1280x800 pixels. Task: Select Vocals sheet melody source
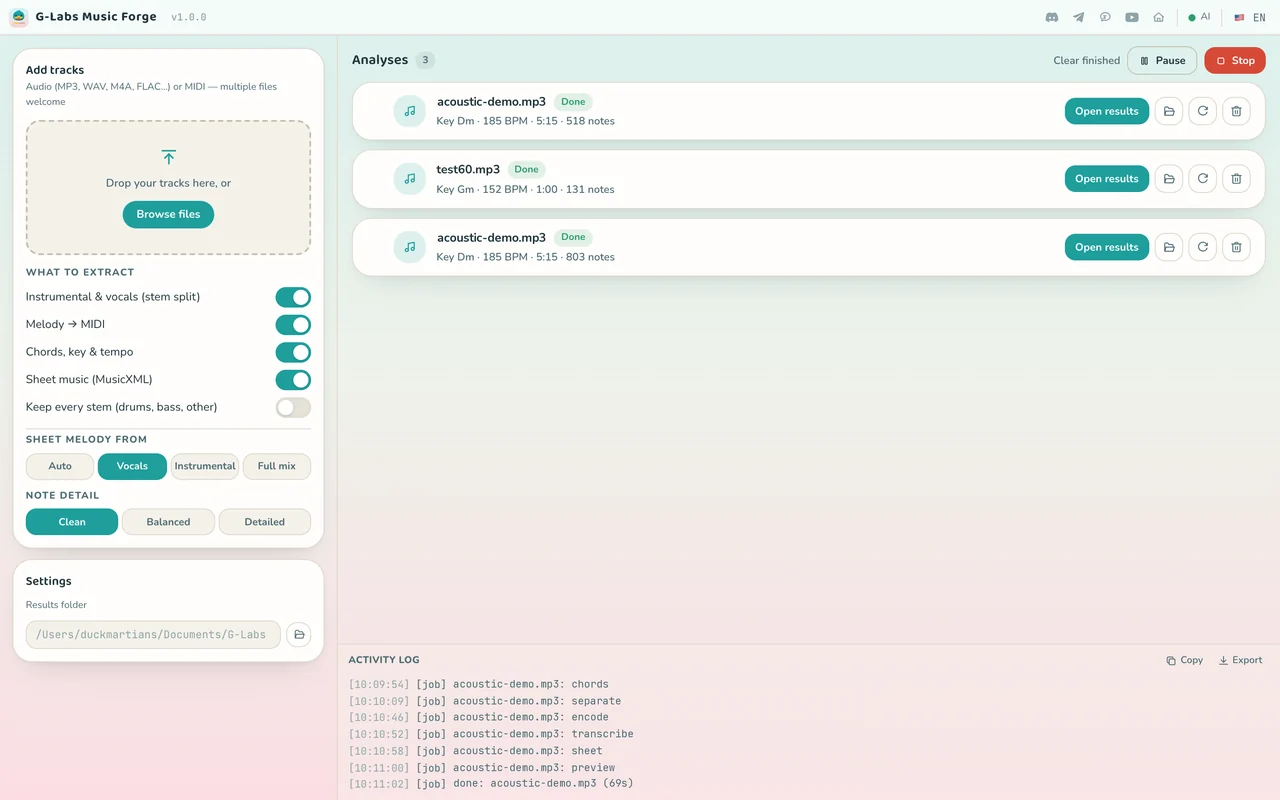[x=132, y=466]
